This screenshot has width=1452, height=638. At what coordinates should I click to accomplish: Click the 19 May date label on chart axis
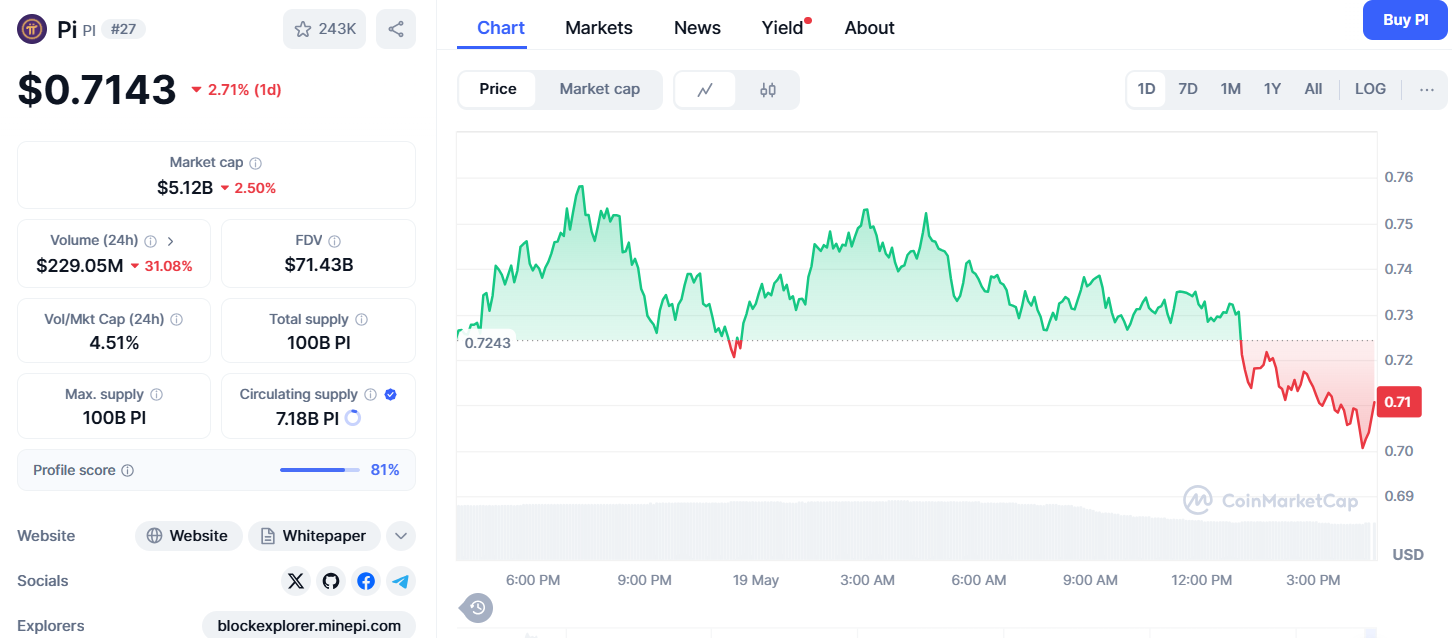pyautogui.click(x=755, y=580)
